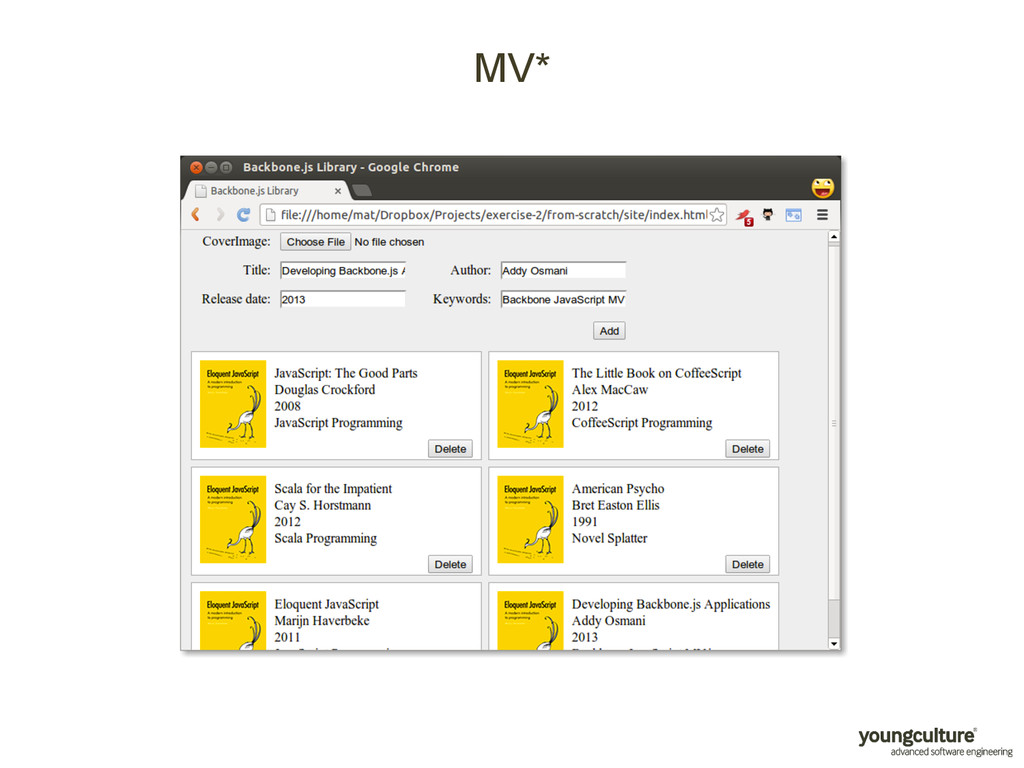
Task: Click the text 'Bret Easton Ellis'
Action: (616, 505)
